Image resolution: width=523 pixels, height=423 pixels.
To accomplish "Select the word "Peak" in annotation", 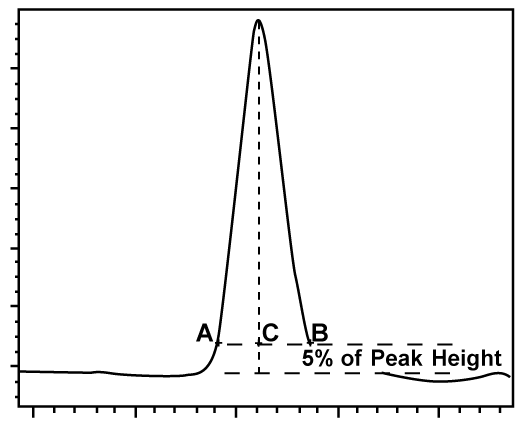I will click(x=397, y=359).
